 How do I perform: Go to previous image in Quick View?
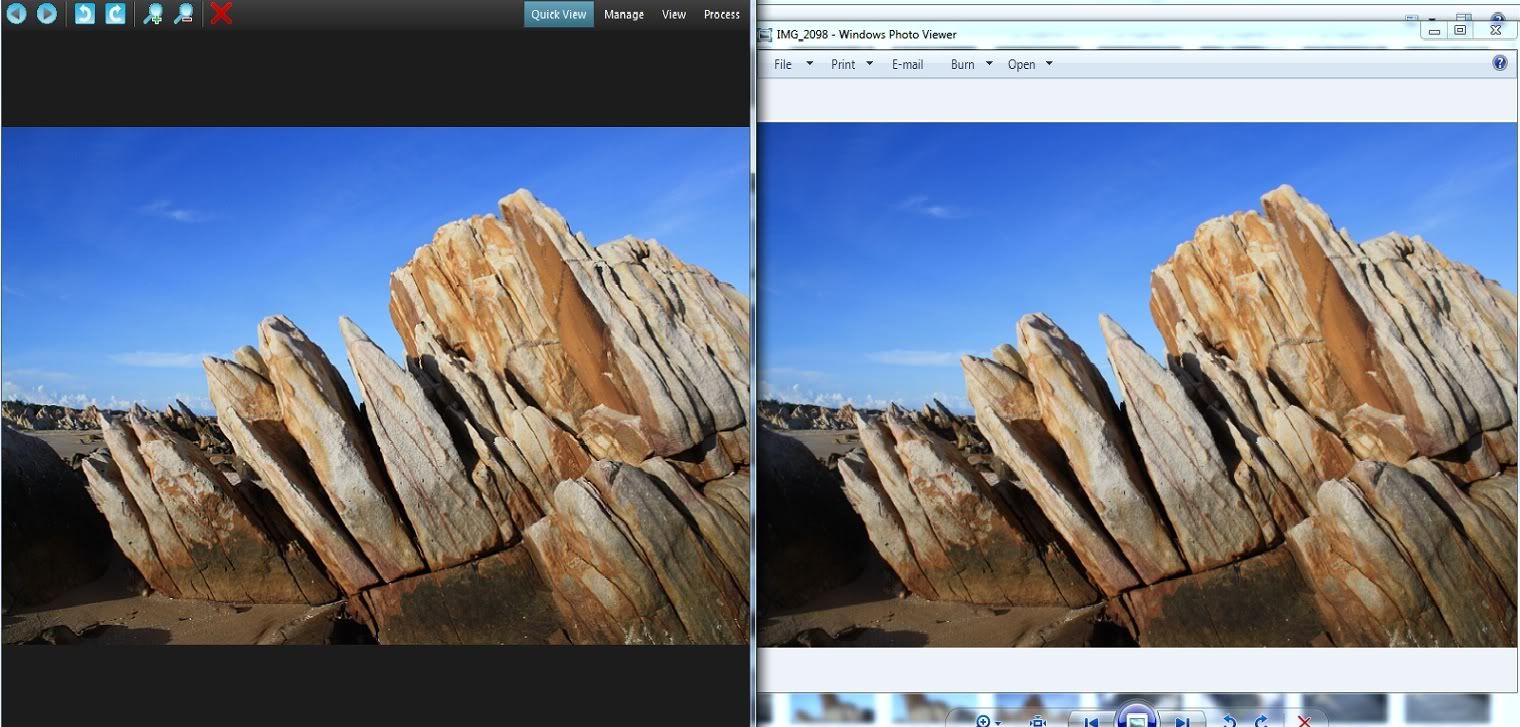[17, 14]
